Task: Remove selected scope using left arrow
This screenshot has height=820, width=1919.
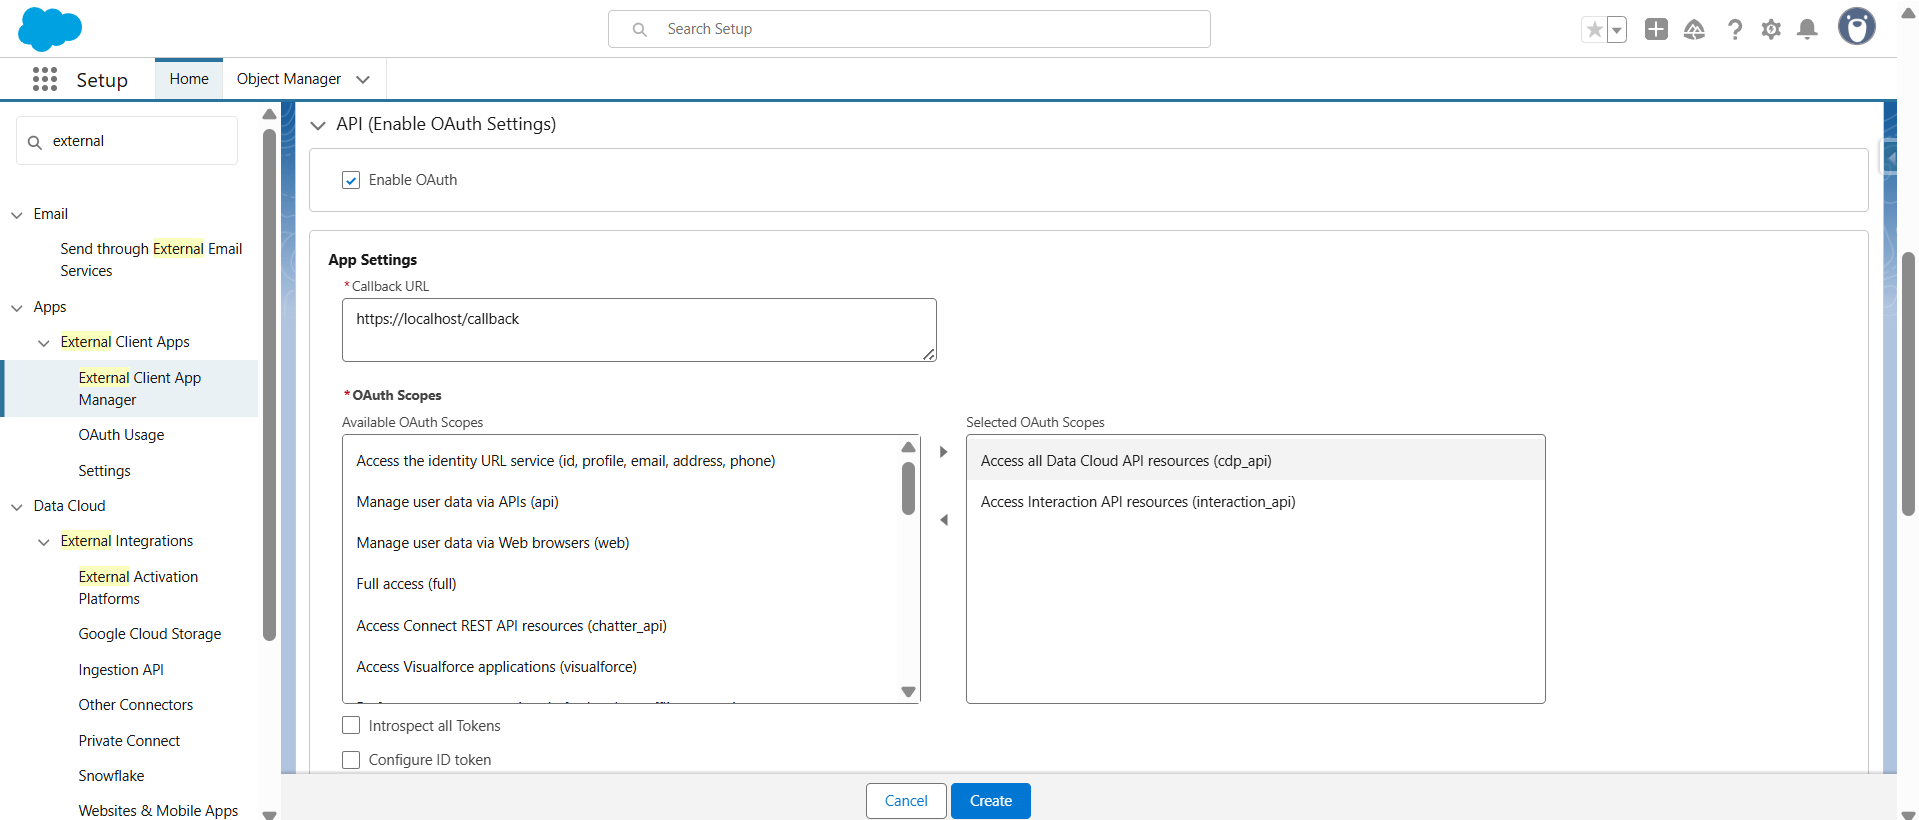Action: point(943,520)
